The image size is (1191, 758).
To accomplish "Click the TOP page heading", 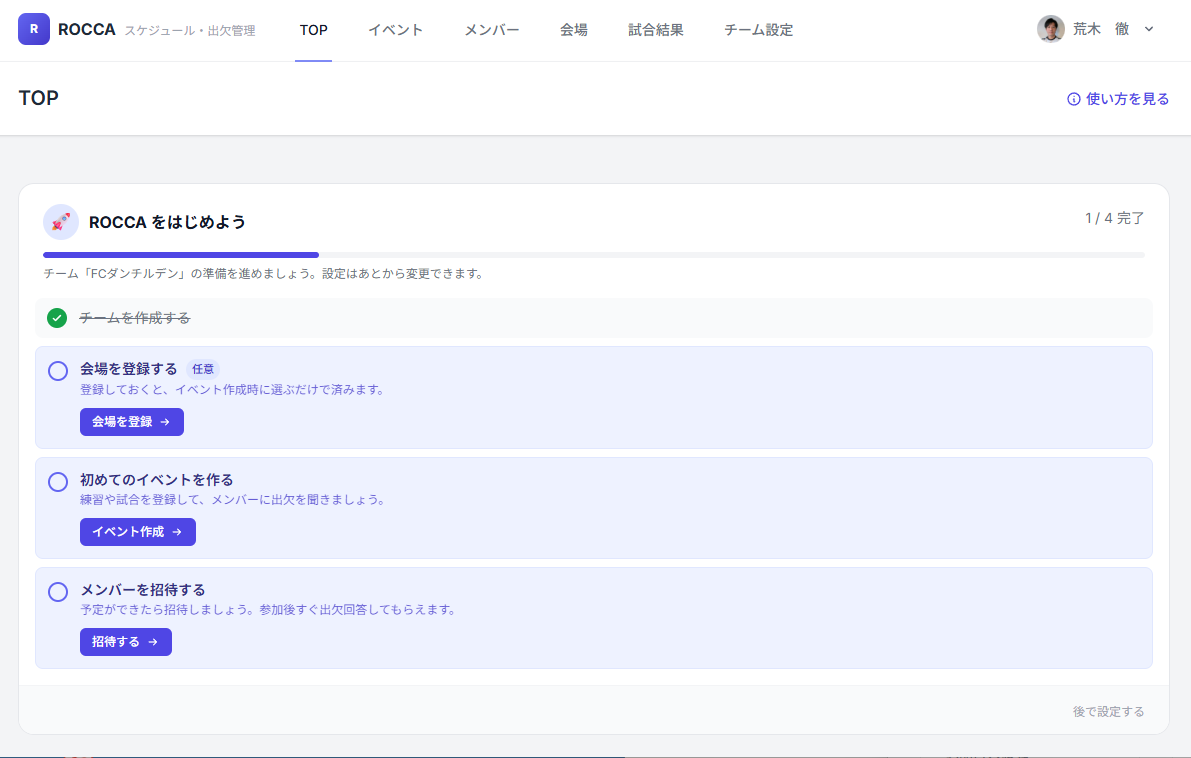I will (x=39, y=98).
